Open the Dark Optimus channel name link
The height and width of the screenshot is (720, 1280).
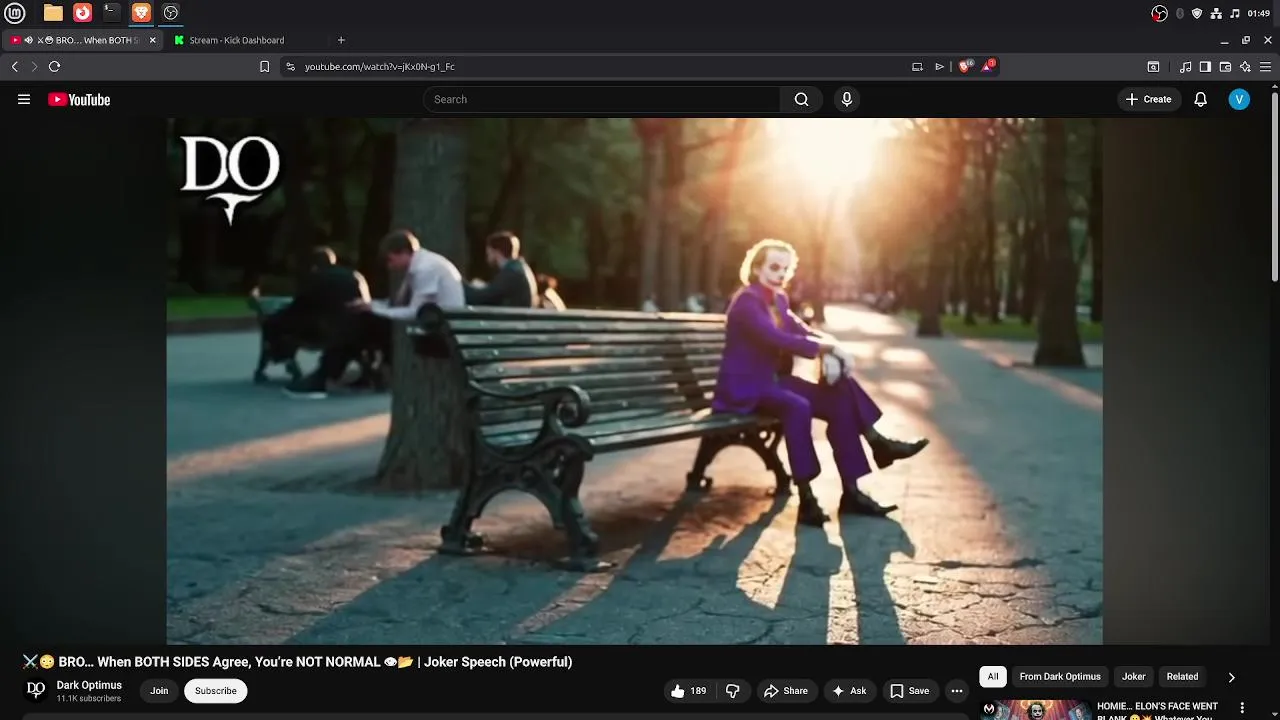pos(89,685)
